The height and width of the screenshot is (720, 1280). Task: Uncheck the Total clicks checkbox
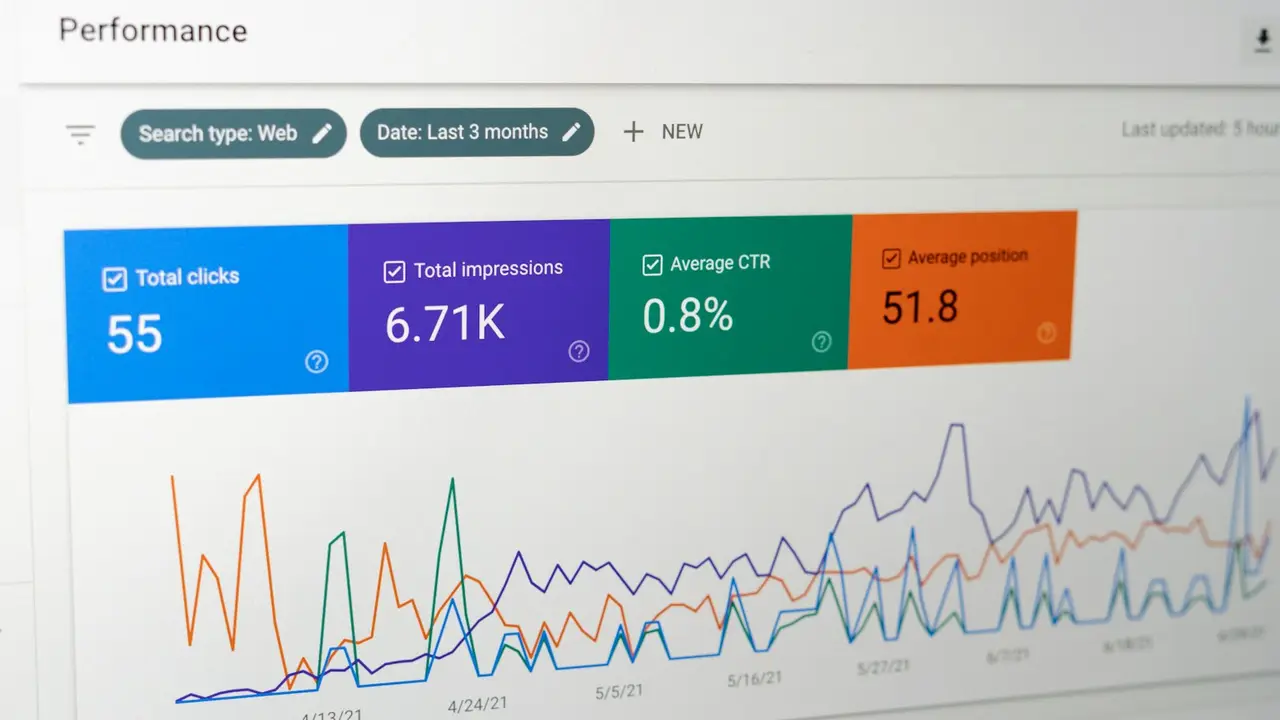tap(115, 279)
